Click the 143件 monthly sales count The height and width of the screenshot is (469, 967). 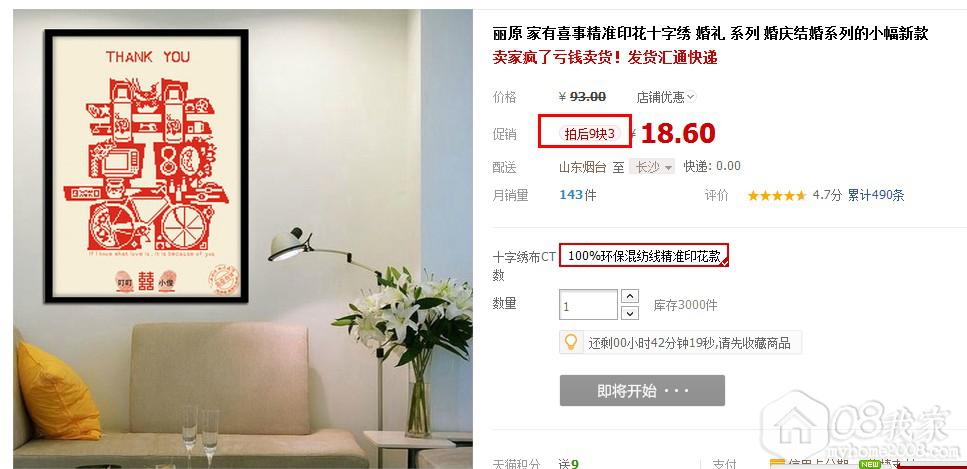point(578,195)
